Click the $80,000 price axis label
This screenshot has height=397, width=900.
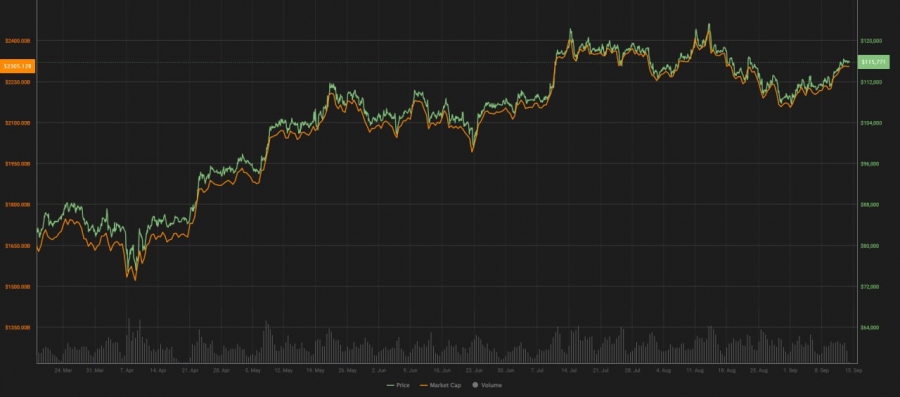coord(870,246)
